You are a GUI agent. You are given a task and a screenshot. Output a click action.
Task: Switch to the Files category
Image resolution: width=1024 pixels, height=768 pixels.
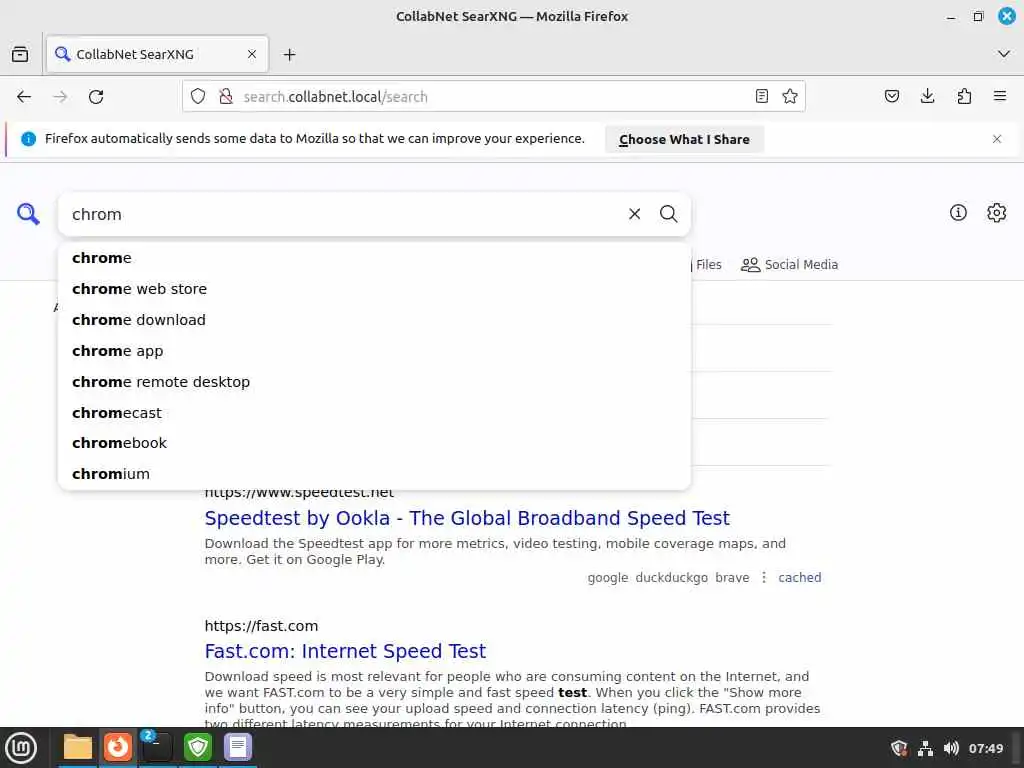point(707,264)
